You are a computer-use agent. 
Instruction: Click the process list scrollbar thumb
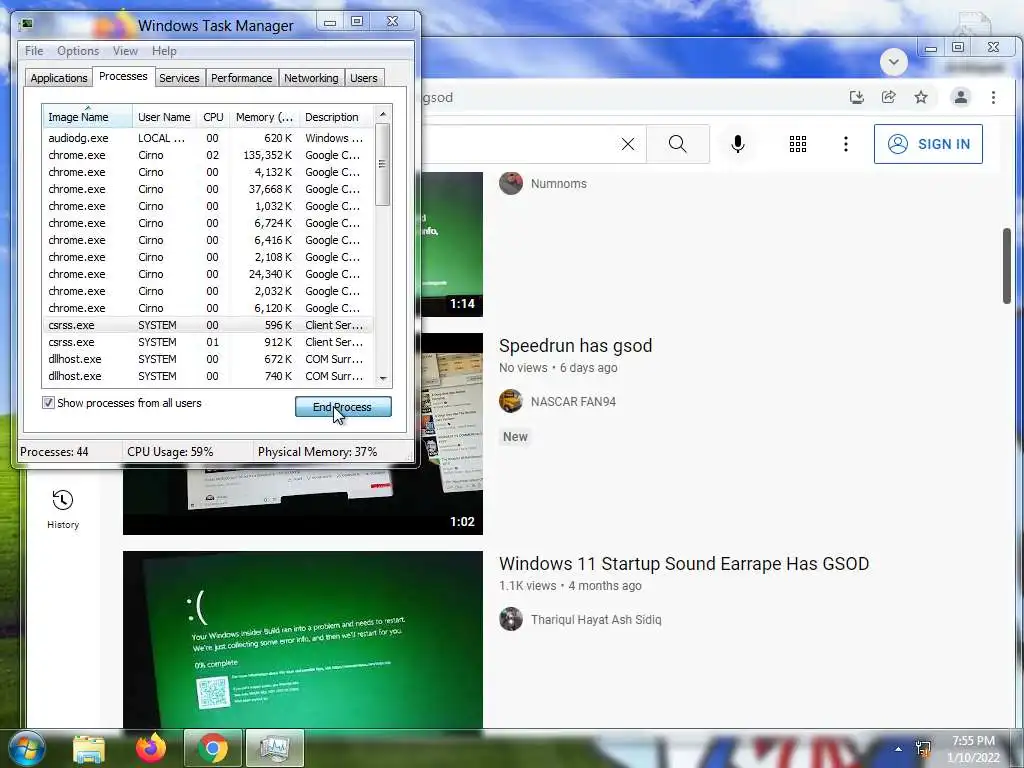point(383,165)
